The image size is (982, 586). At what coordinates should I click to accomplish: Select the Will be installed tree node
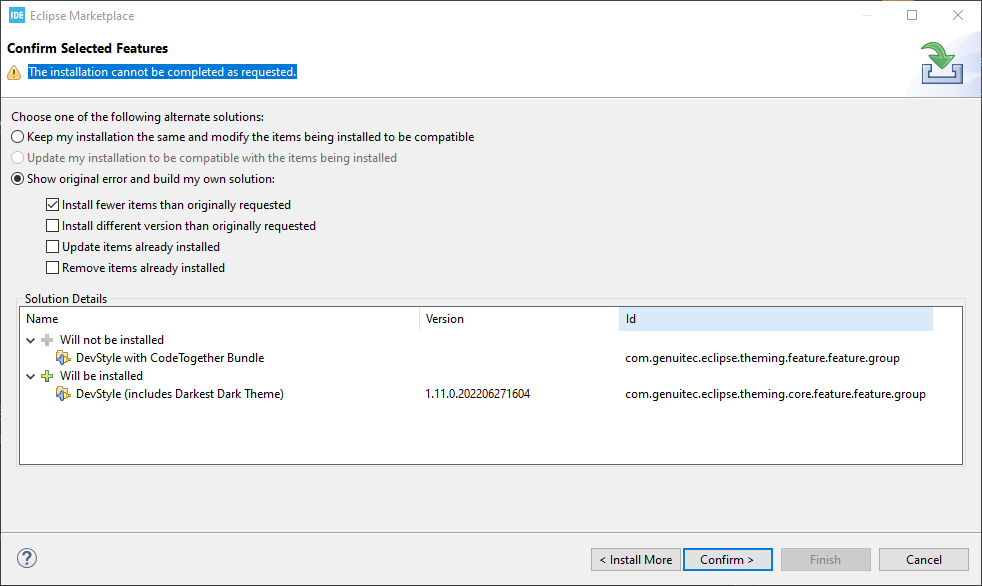[101, 376]
